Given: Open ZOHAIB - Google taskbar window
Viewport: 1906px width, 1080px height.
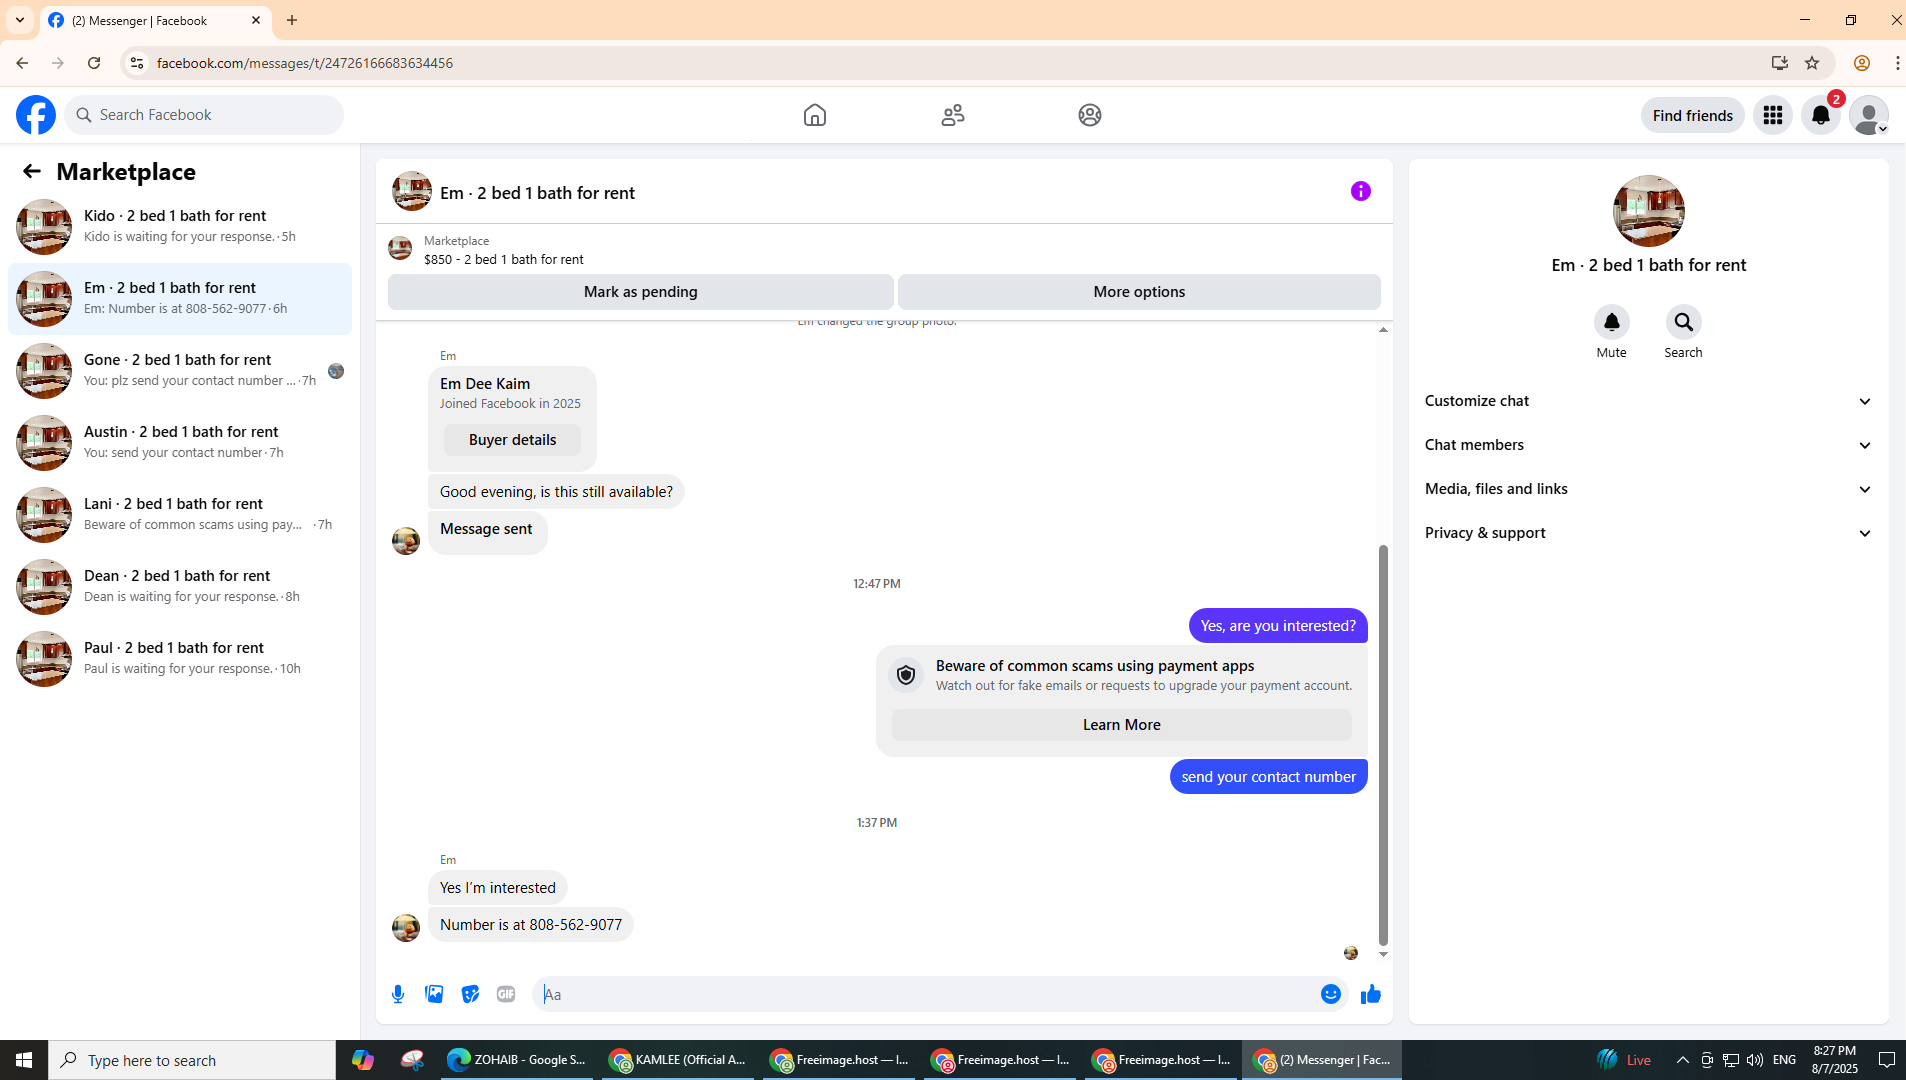Looking at the screenshot, I should (x=516, y=1060).
